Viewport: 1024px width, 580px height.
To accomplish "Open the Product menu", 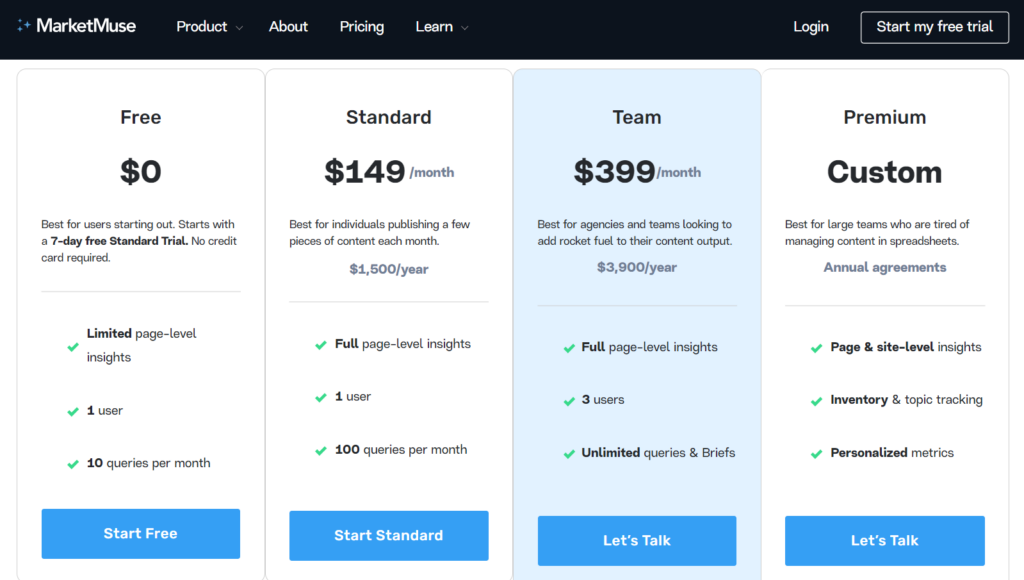I will coord(202,27).
